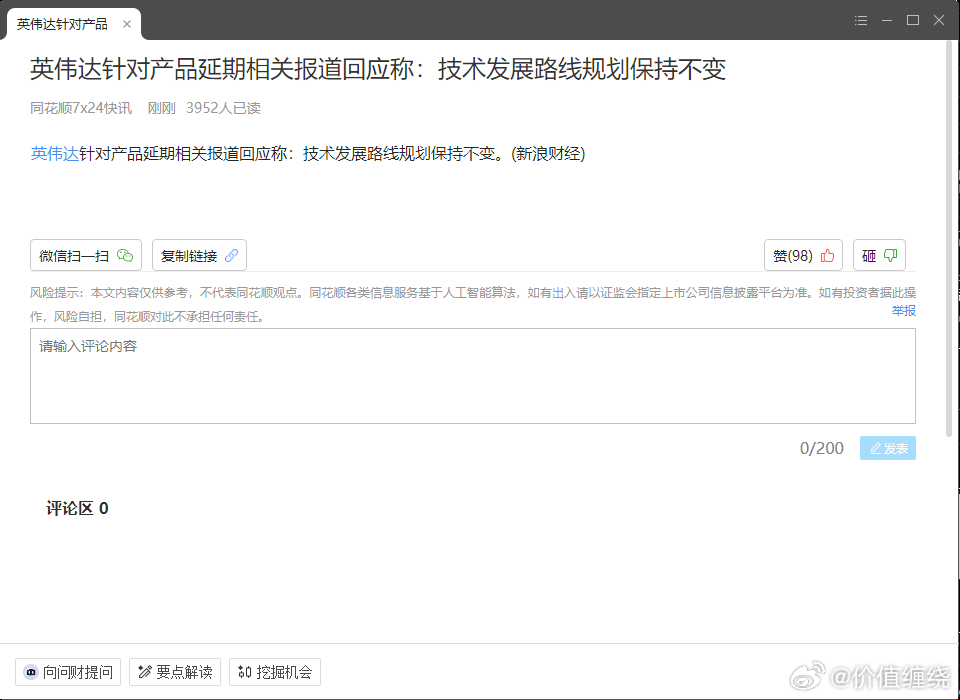Open the list menu icon in title bar
Viewport: 960px width, 700px height.
point(861,20)
